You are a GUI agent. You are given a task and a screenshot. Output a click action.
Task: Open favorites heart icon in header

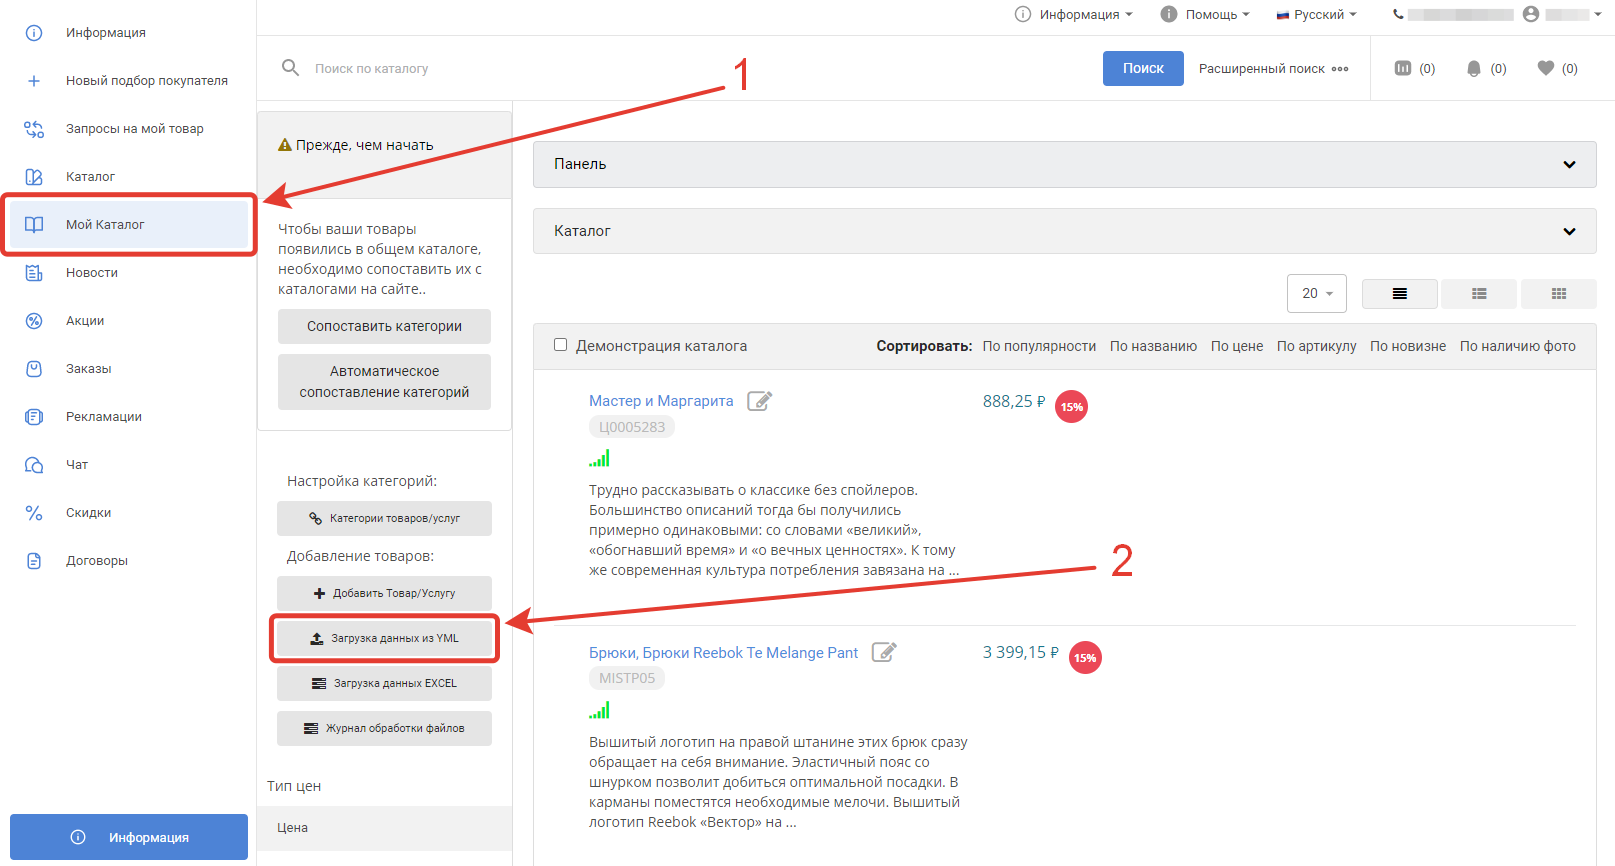pos(1545,68)
